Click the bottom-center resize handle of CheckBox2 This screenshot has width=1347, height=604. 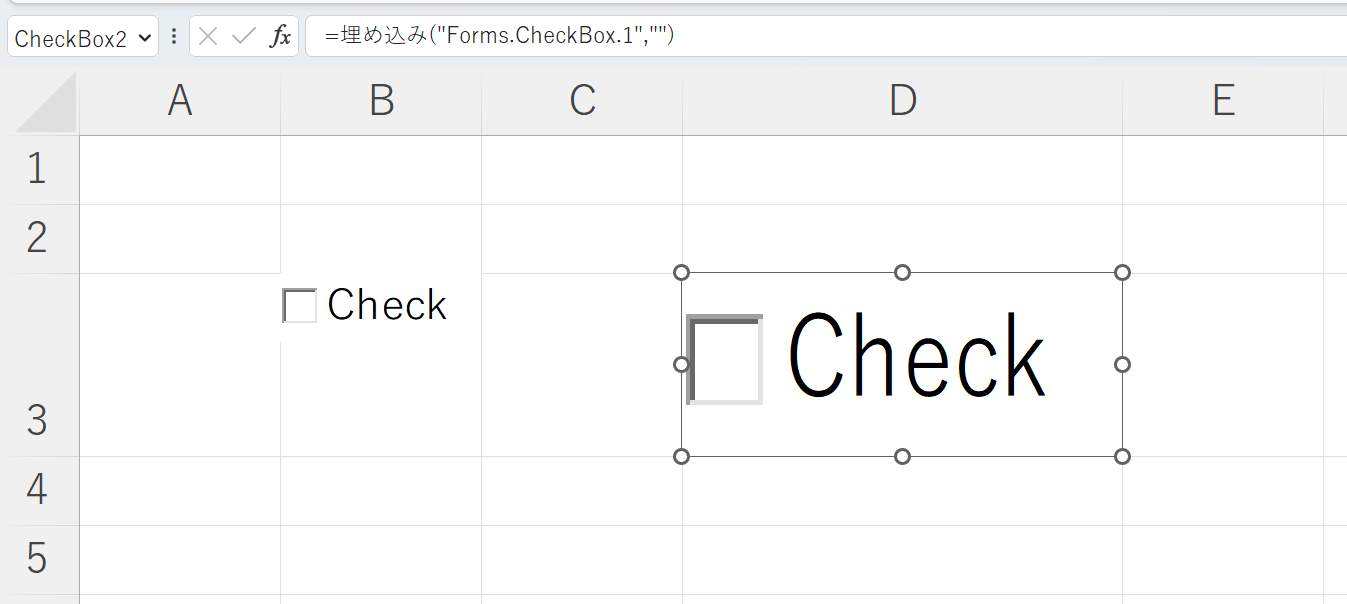coord(902,456)
